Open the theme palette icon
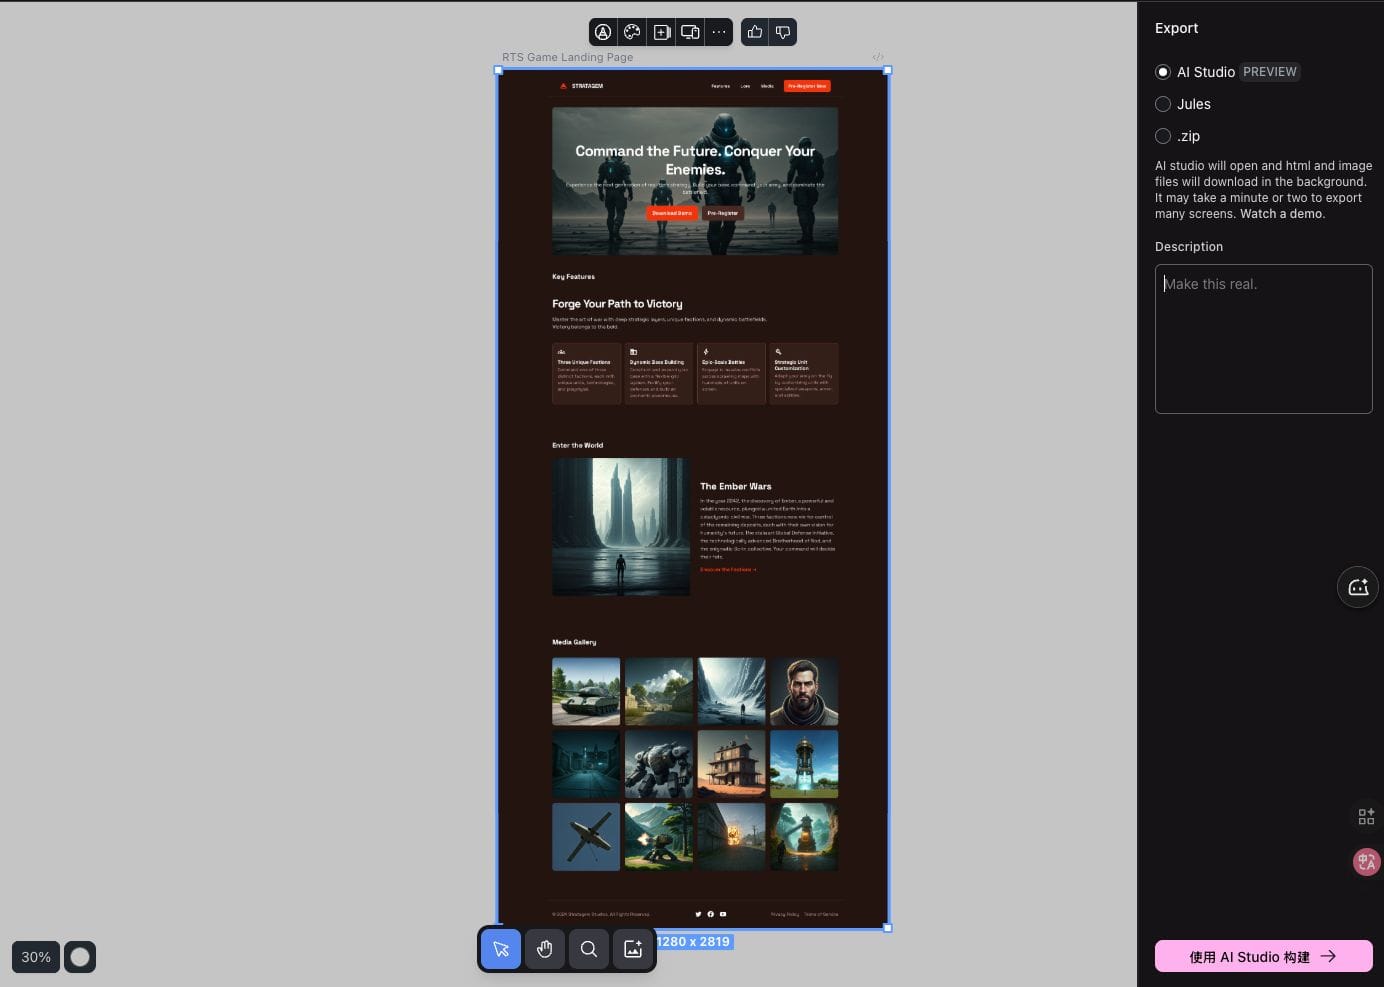 tap(632, 32)
